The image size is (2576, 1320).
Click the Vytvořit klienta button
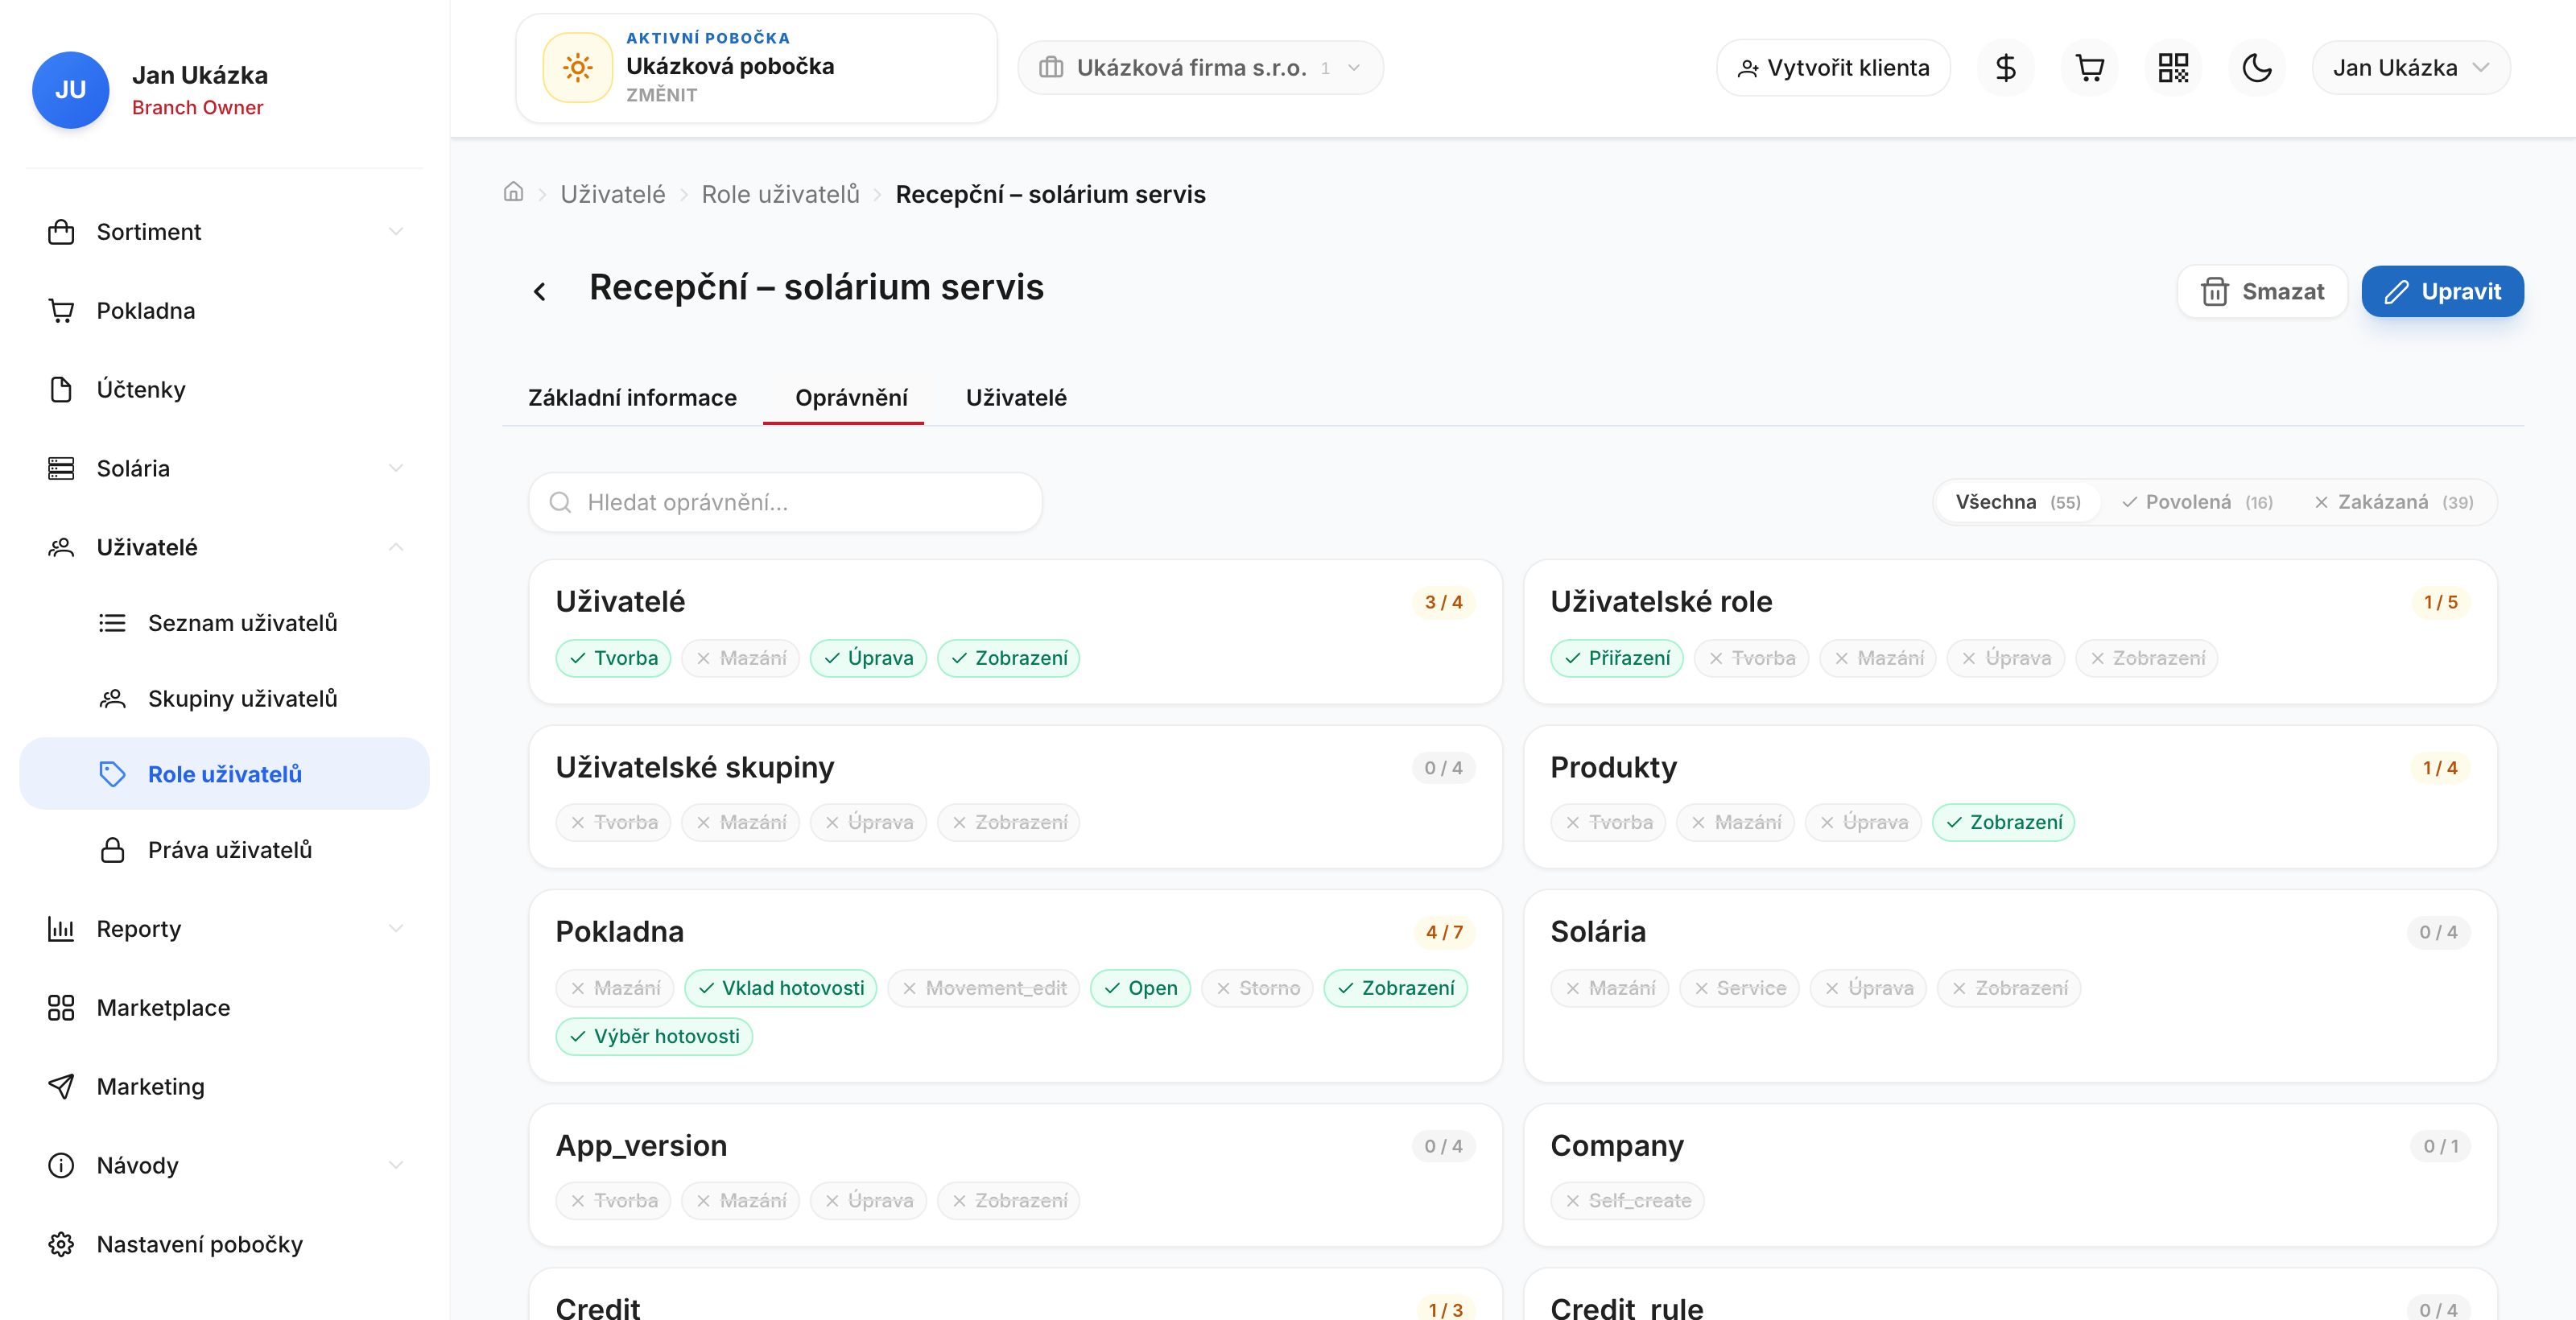tap(1833, 68)
